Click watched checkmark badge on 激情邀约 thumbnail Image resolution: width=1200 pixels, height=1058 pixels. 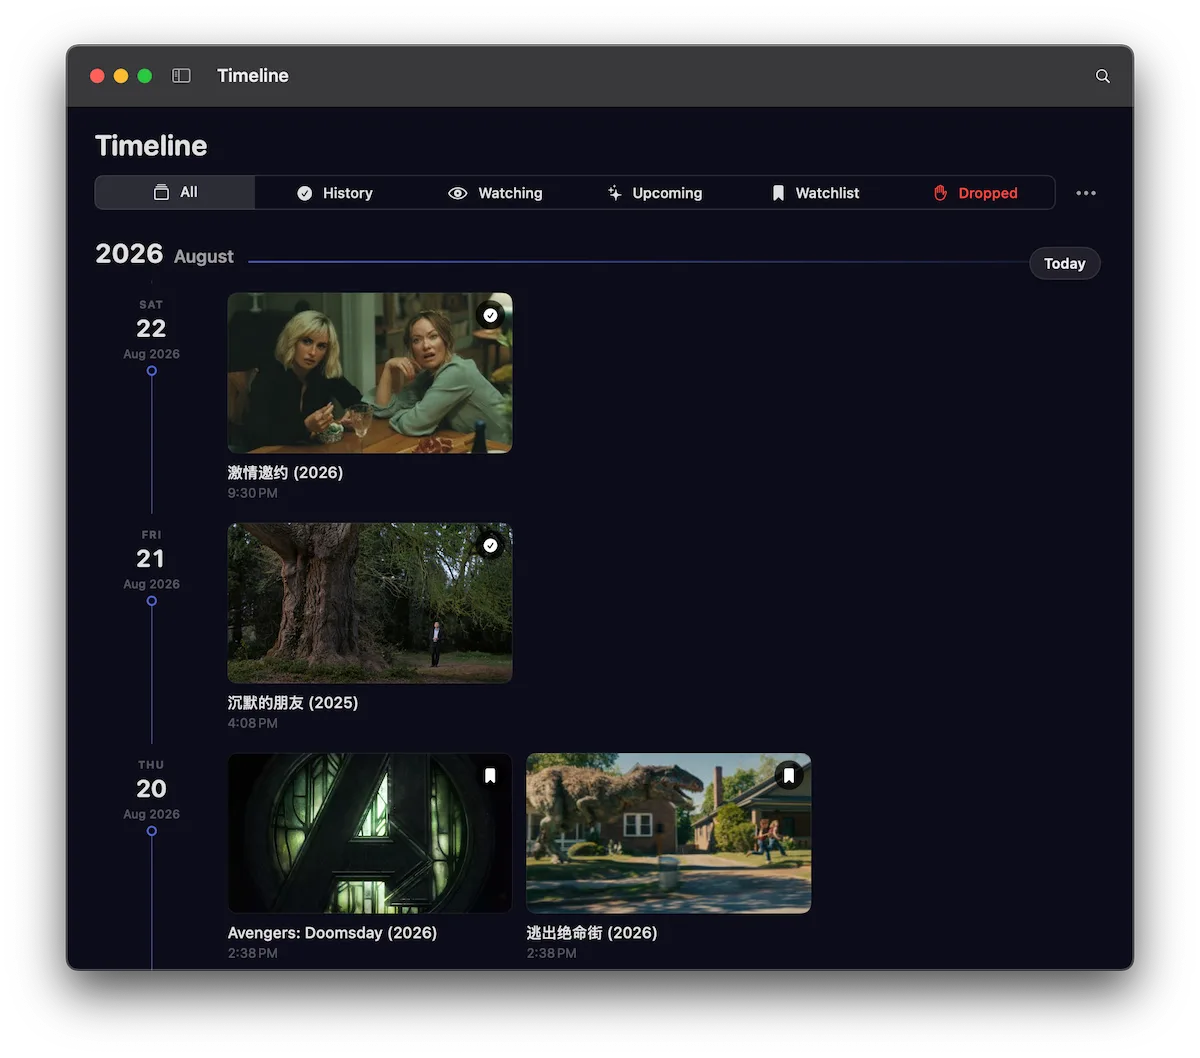[x=490, y=315]
